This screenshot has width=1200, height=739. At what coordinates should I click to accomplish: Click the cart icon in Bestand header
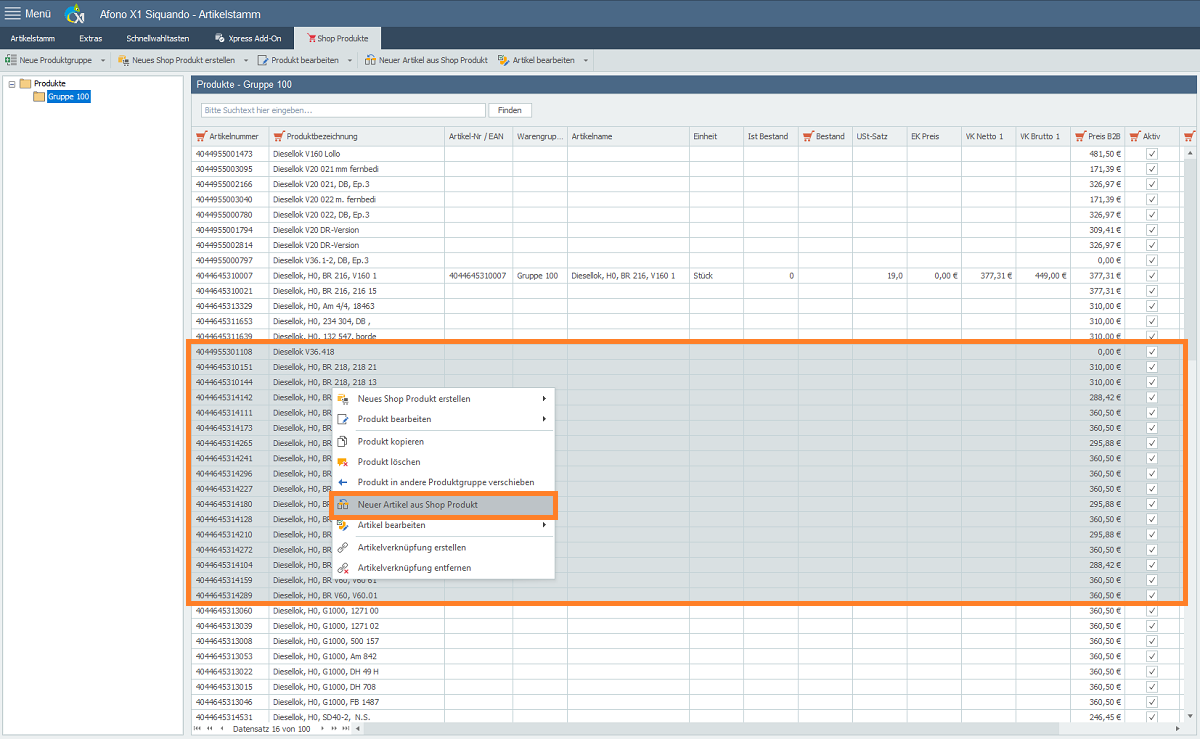click(x=808, y=136)
